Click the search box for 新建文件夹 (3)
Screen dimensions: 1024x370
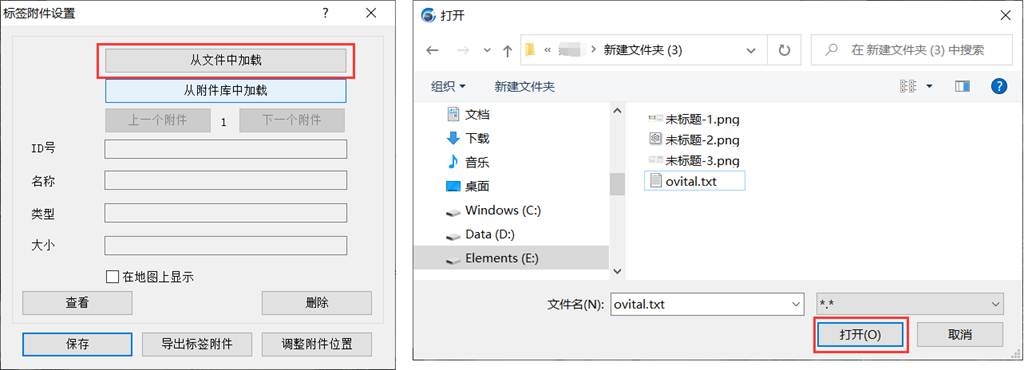(x=908, y=50)
